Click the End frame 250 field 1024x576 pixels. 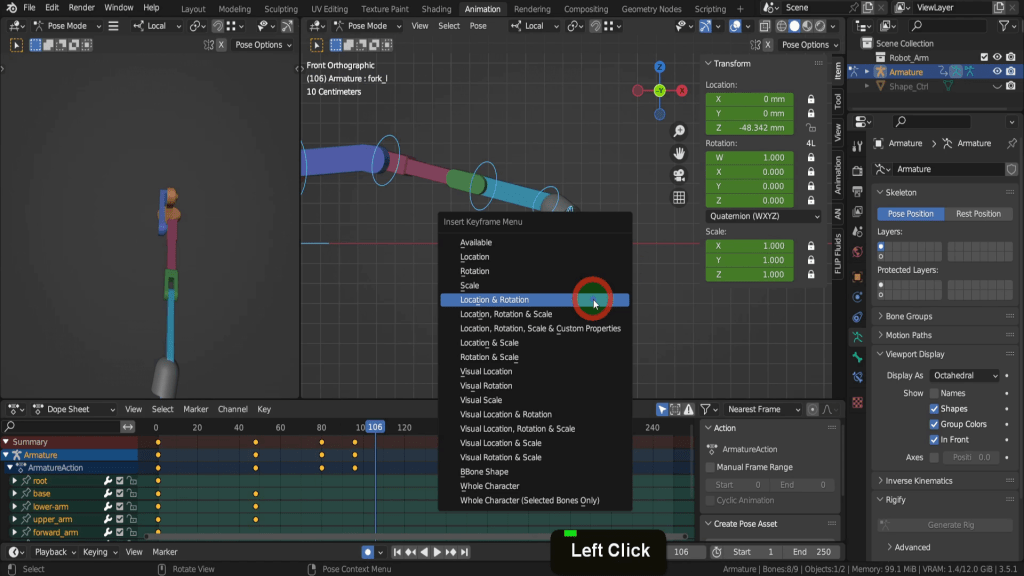(812, 552)
